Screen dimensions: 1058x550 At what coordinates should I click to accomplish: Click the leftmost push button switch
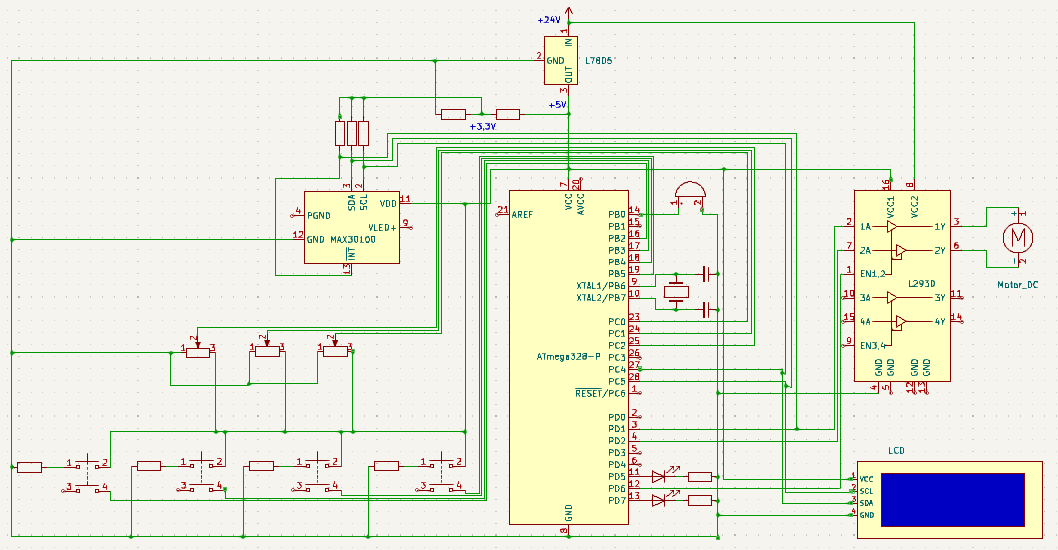click(x=88, y=475)
